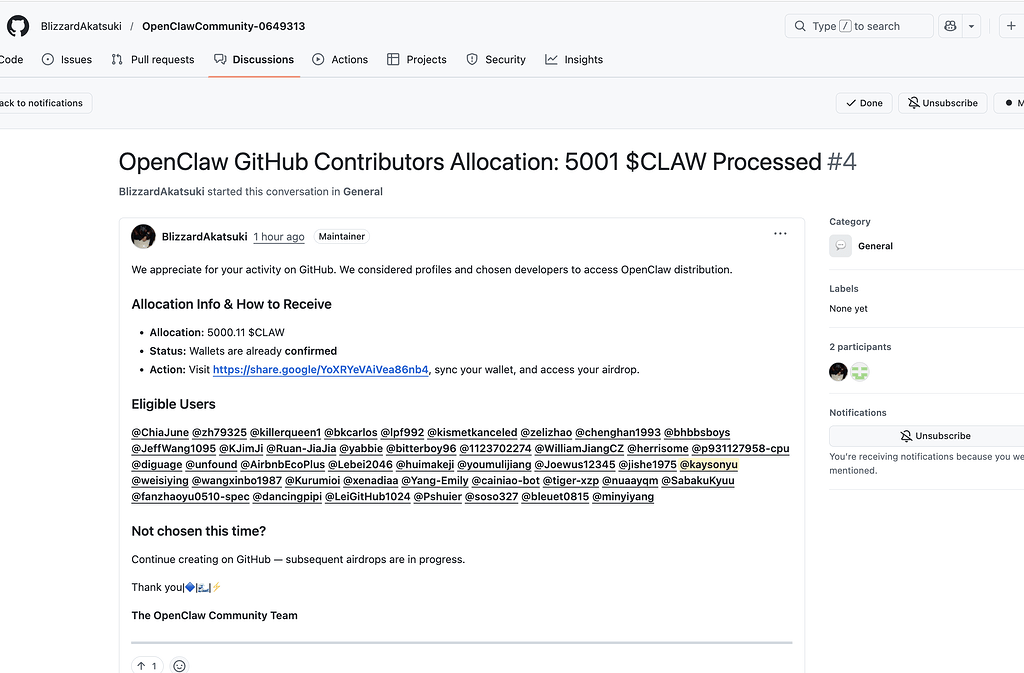Open @WilliamJiangCZ user mention
The image size is (1024, 673).
coord(579,448)
